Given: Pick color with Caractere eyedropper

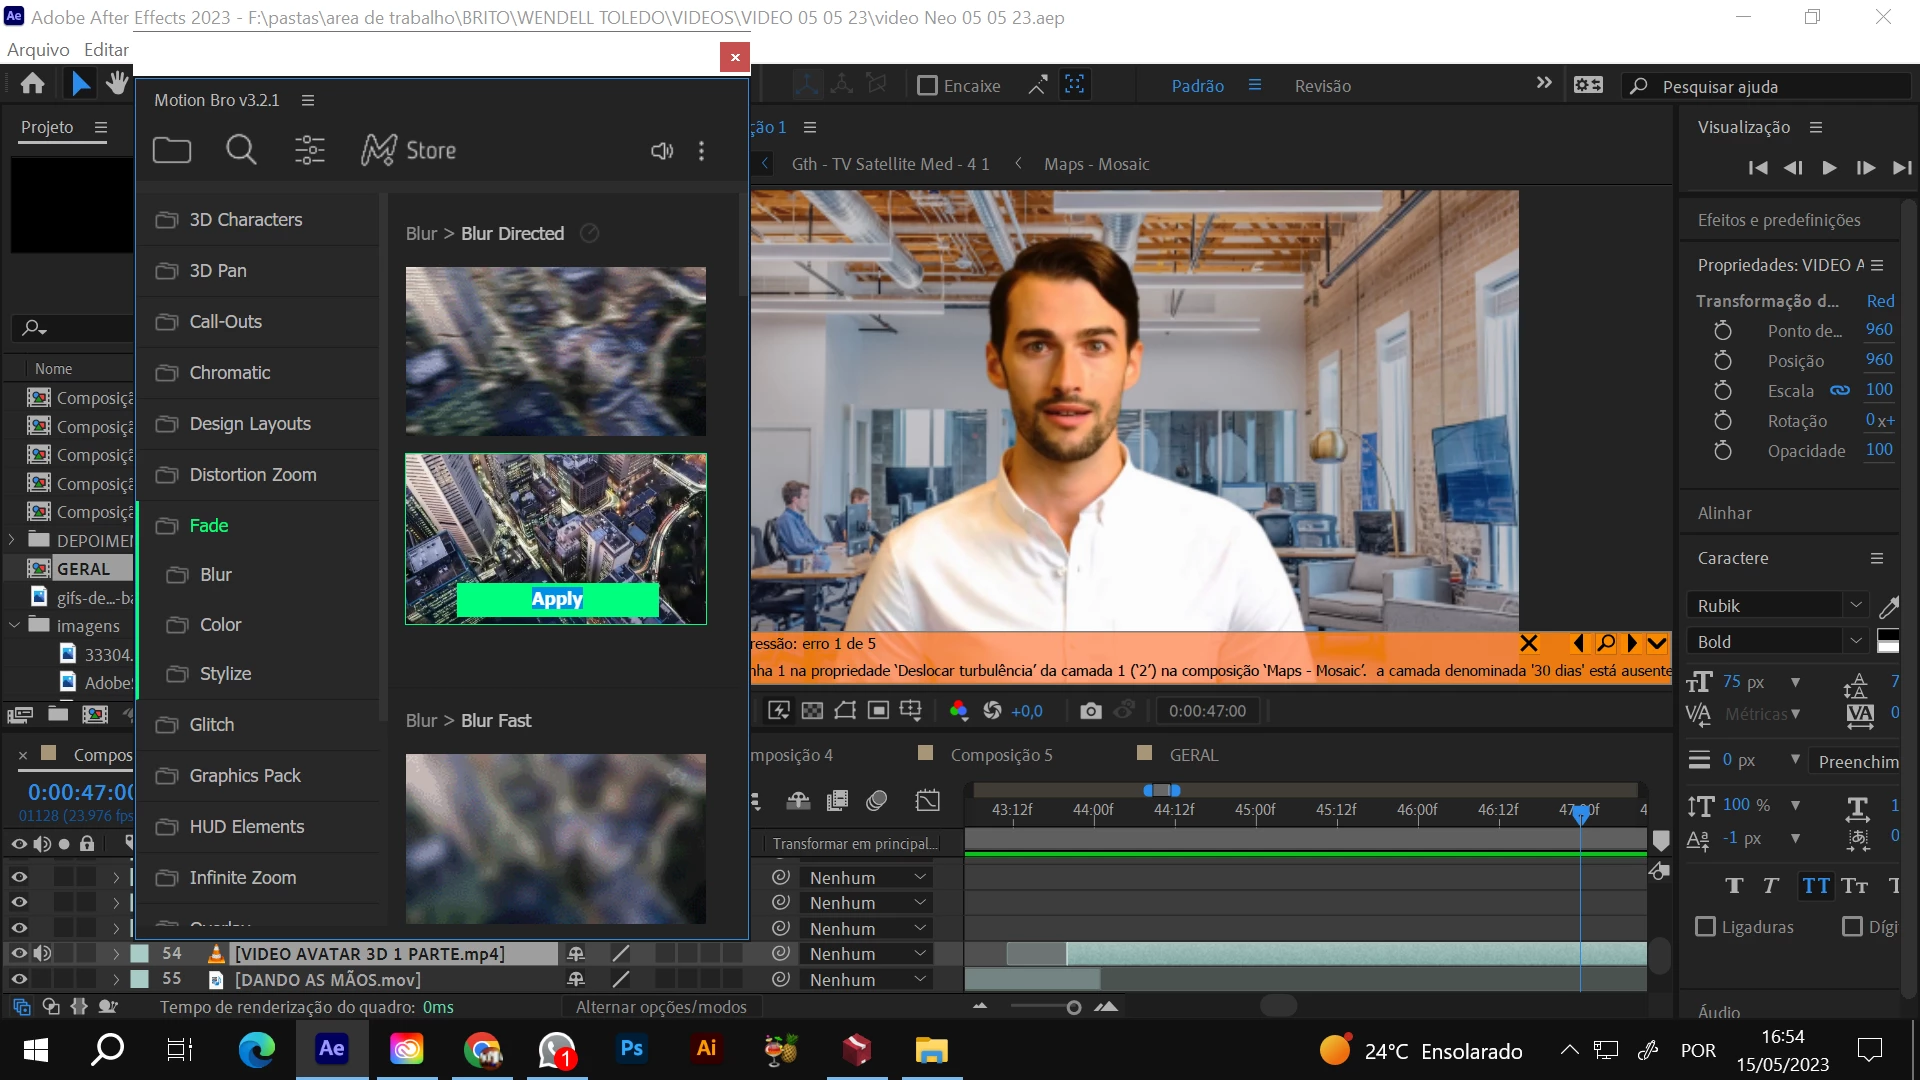Looking at the screenshot, I should coord(1888,606).
